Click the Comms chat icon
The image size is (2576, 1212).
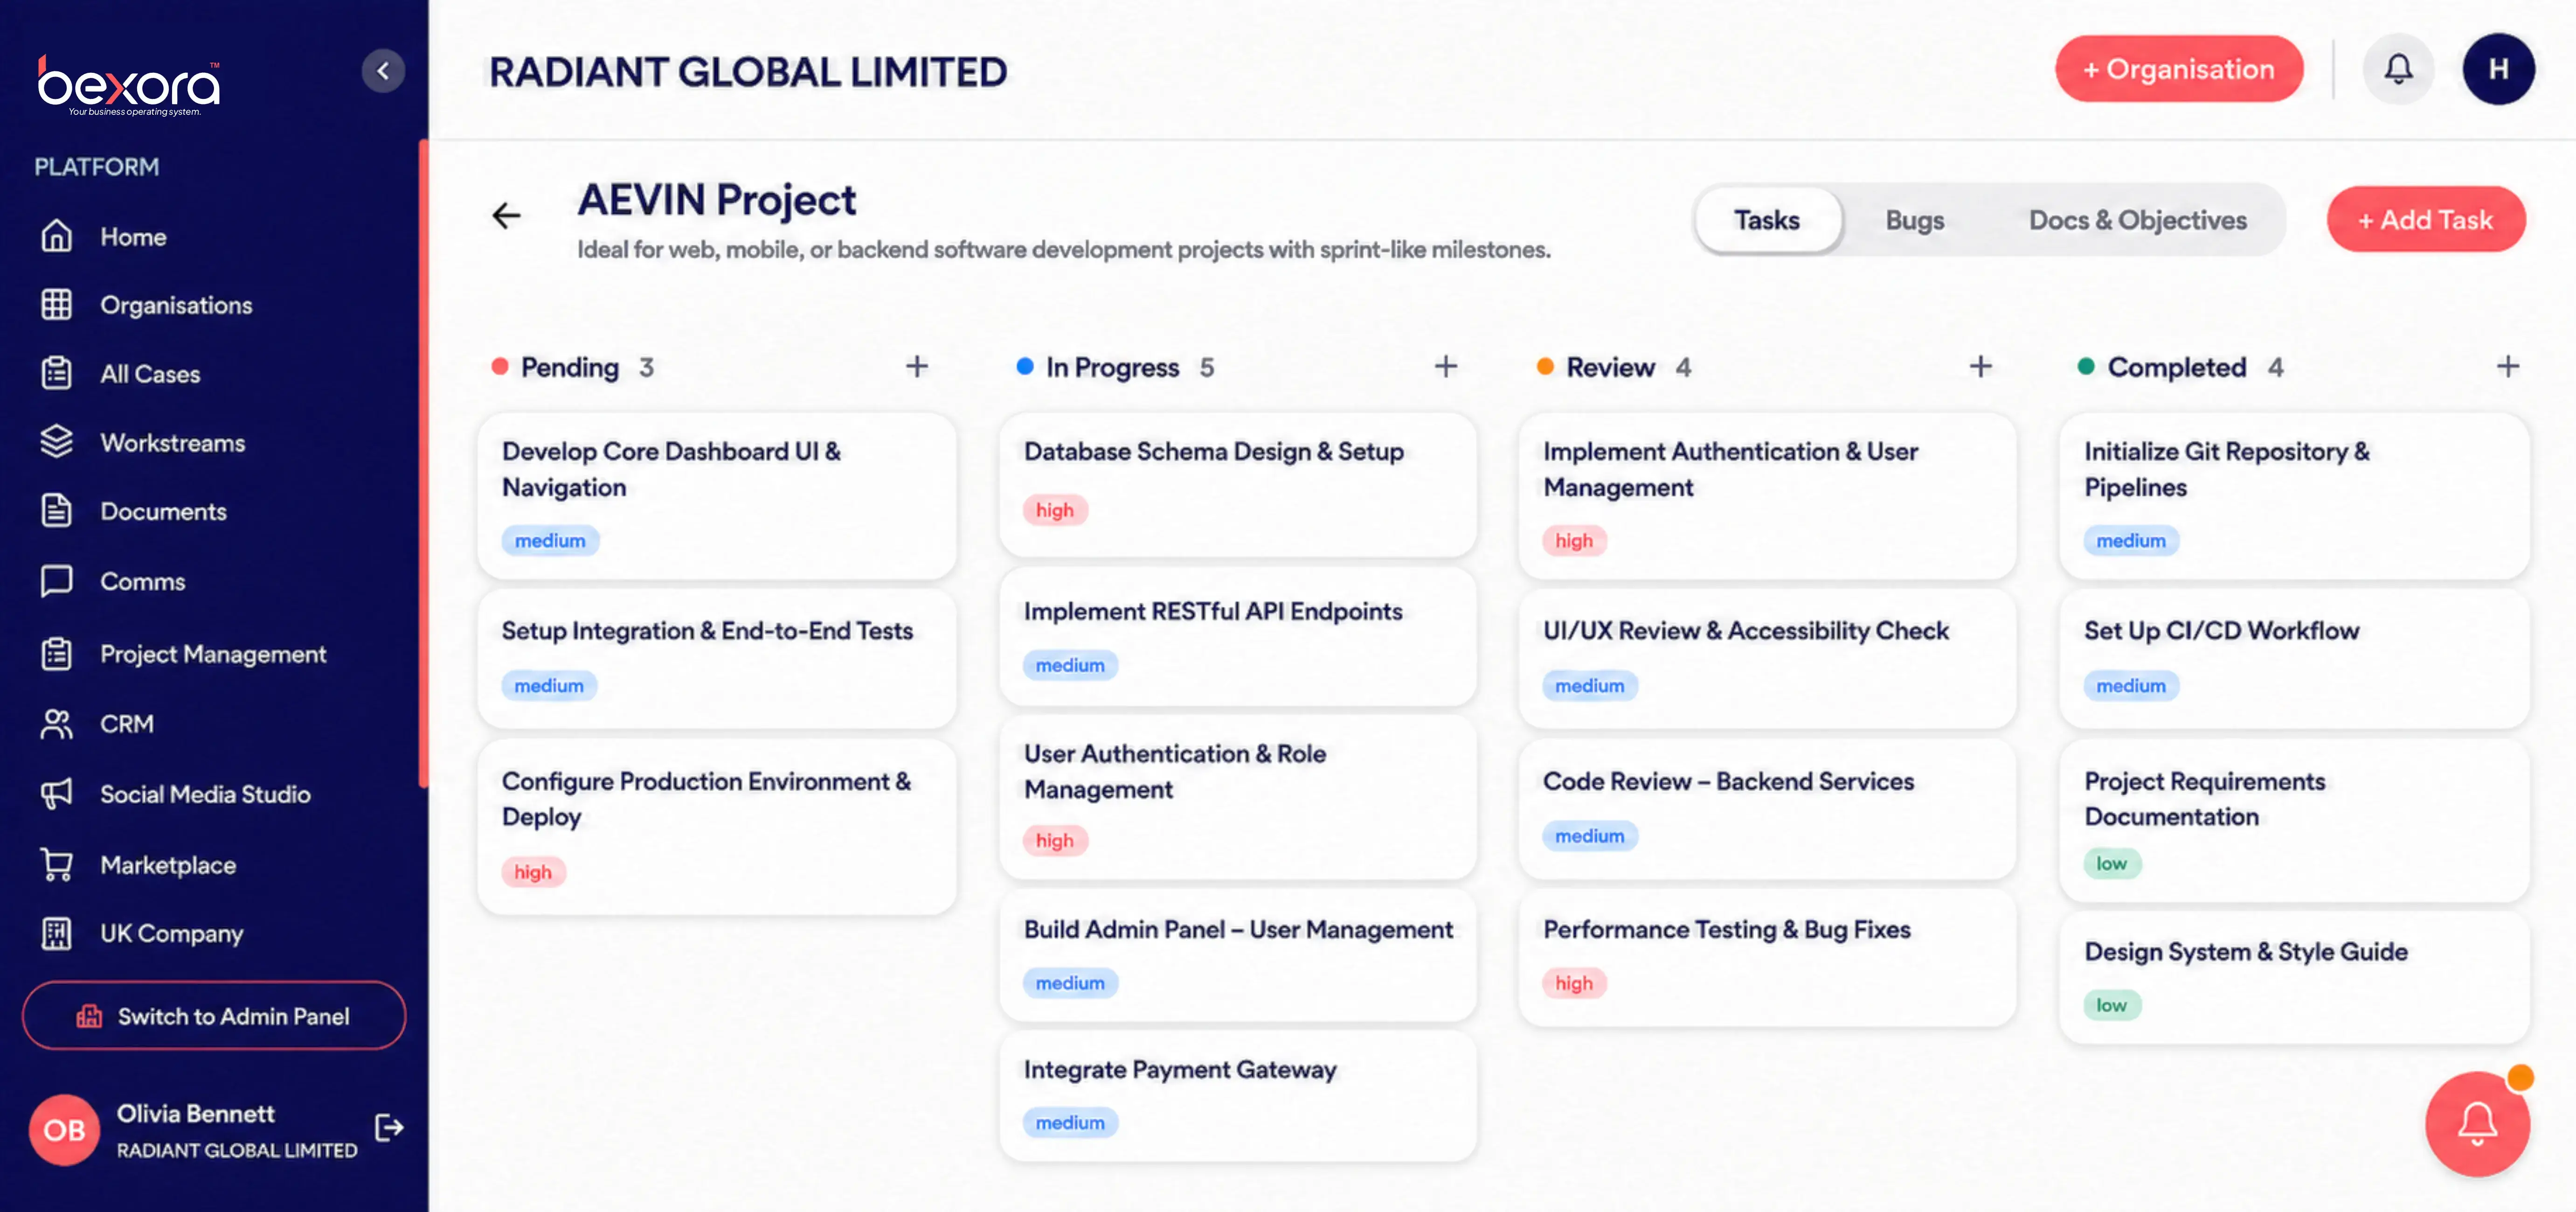[x=57, y=581]
